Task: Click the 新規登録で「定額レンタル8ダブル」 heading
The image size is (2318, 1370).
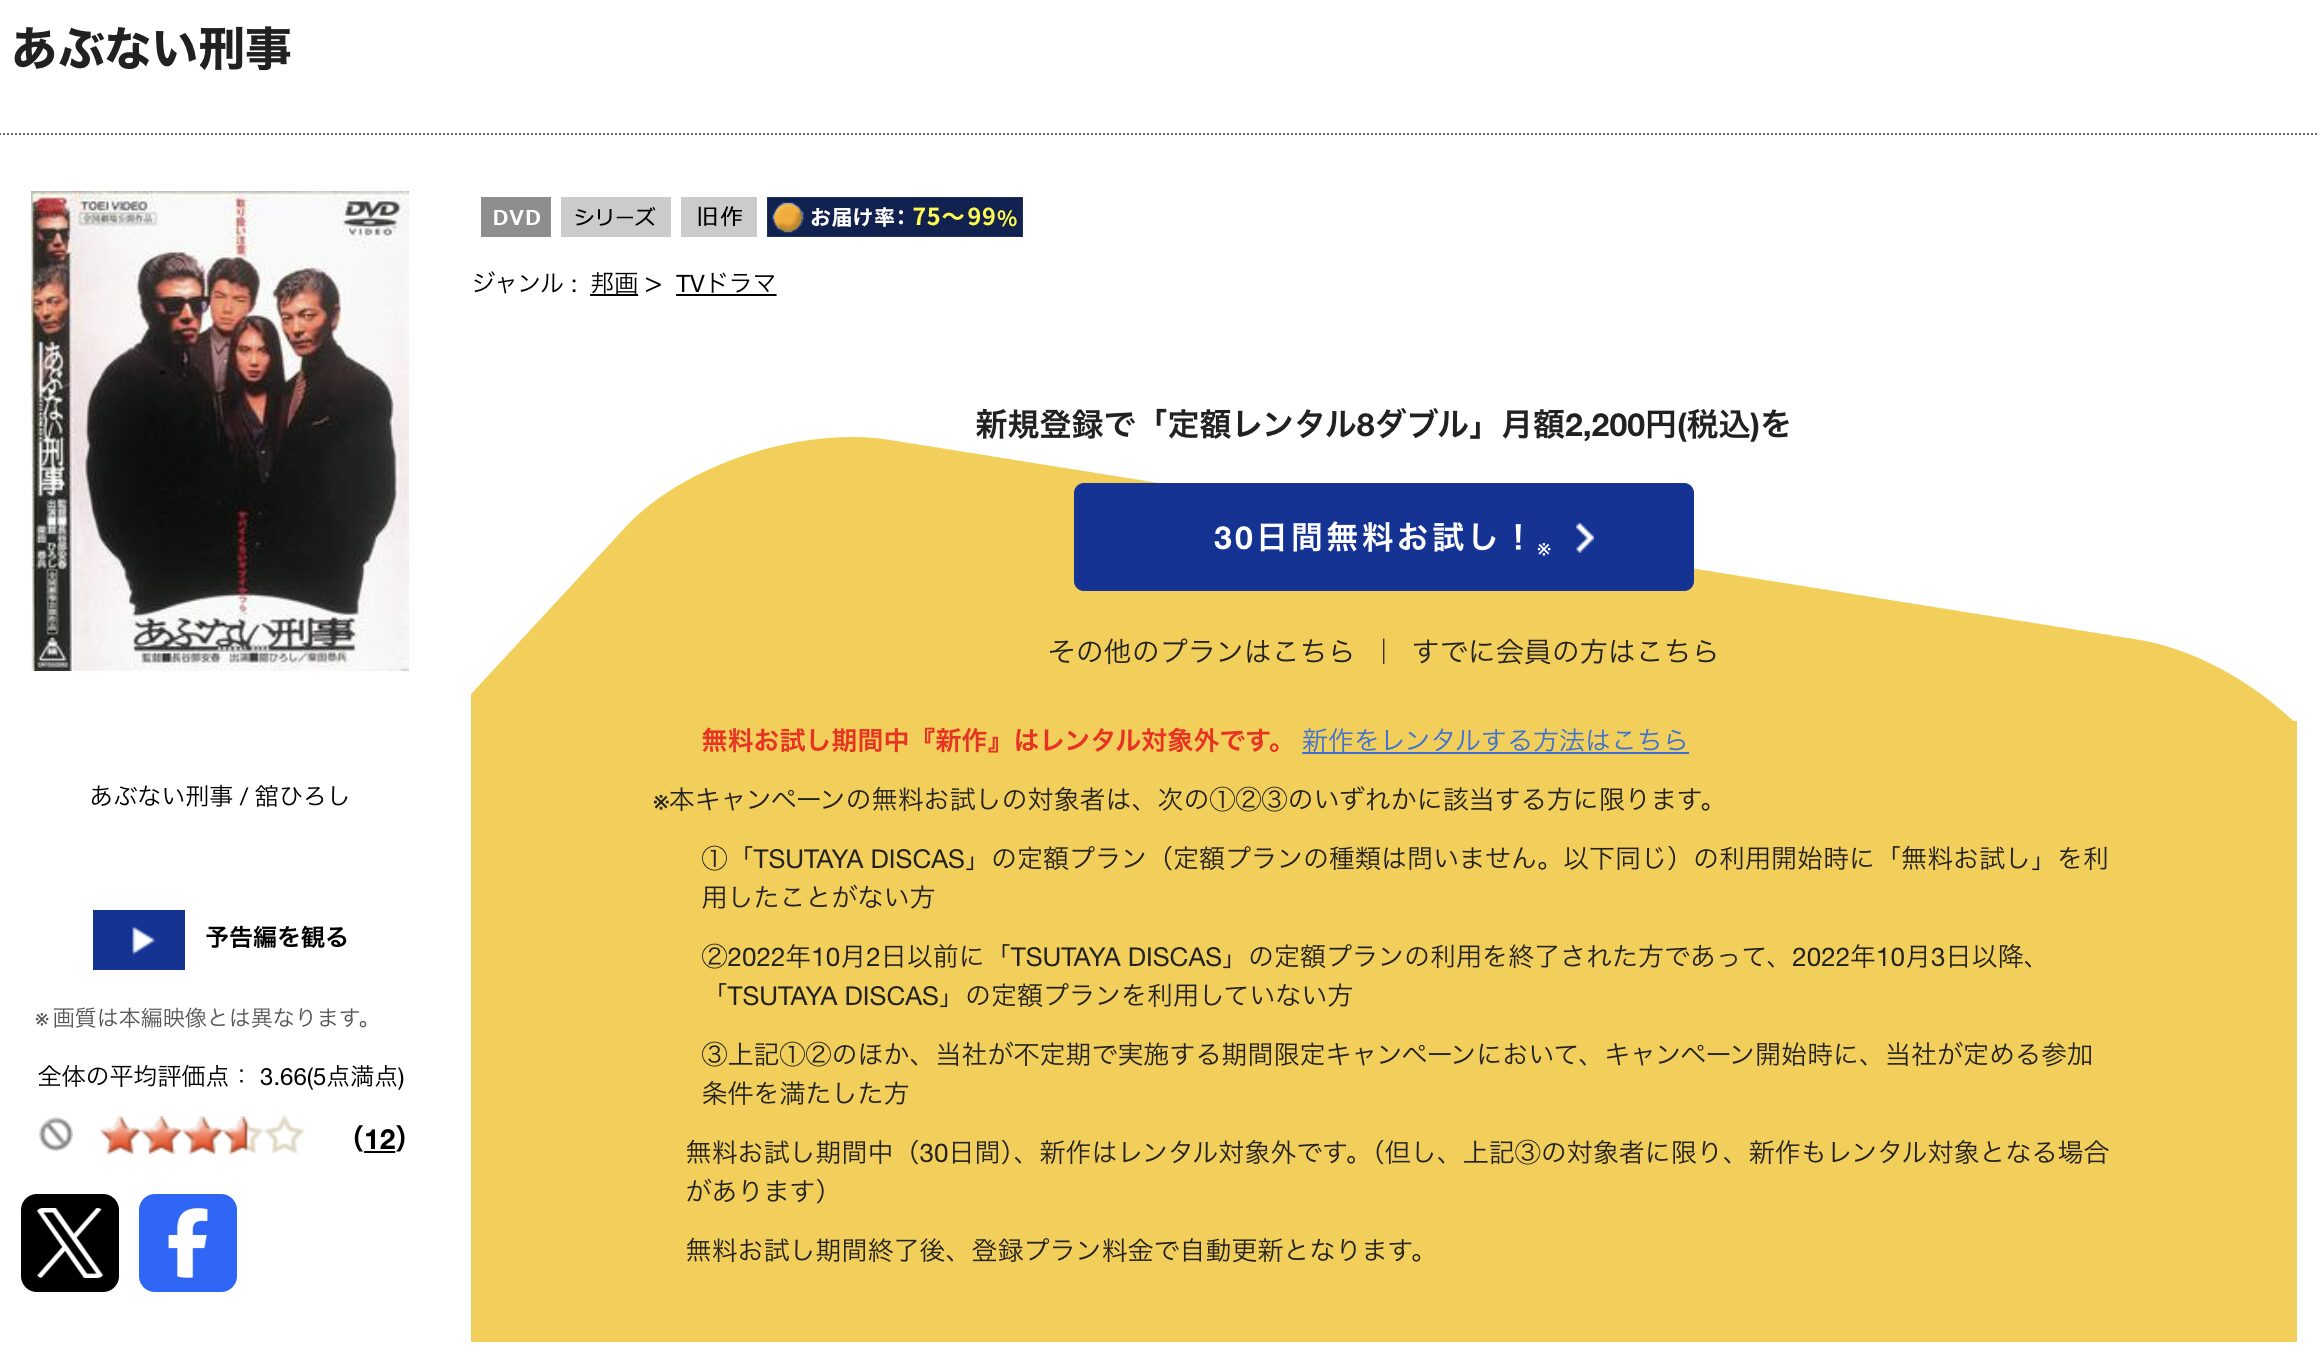Action: coord(1383,424)
